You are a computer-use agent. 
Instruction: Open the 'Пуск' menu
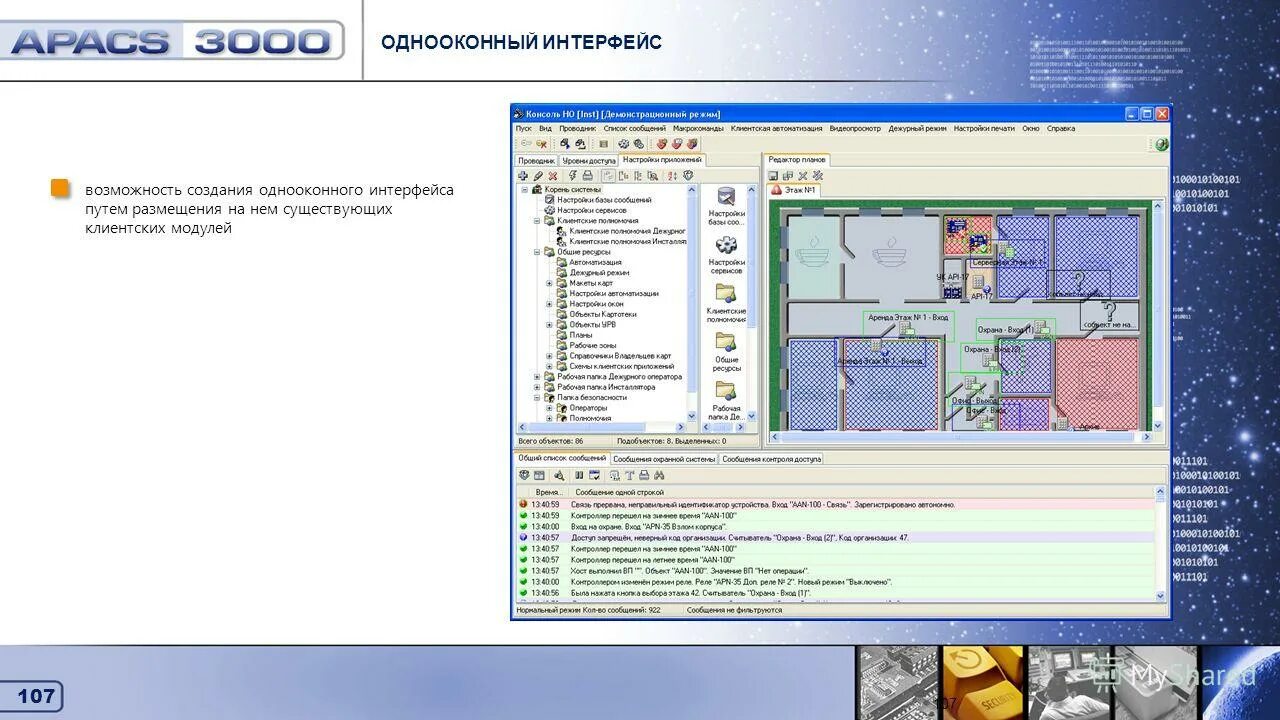[x=524, y=128]
